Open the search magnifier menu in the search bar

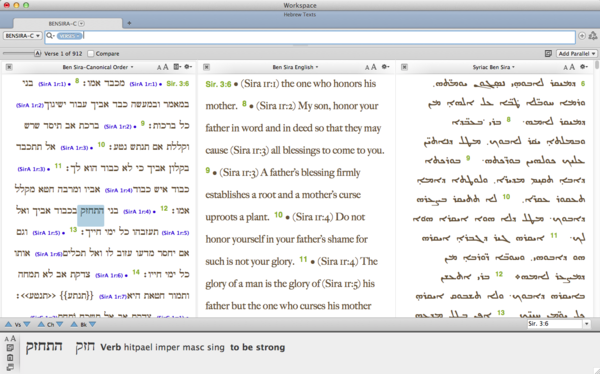point(50,36)
